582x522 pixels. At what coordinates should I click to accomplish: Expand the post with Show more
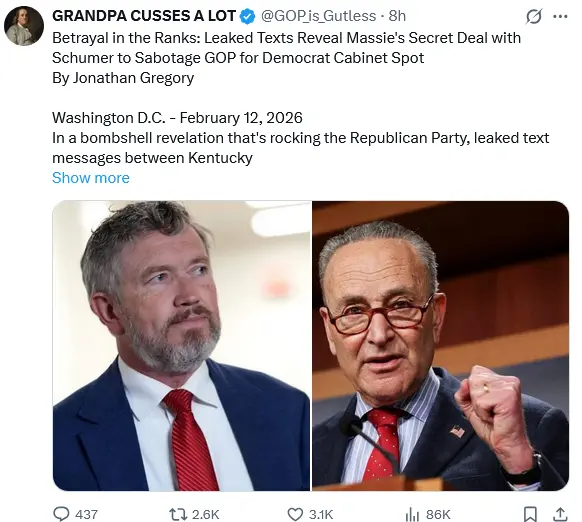click(91, 178)
